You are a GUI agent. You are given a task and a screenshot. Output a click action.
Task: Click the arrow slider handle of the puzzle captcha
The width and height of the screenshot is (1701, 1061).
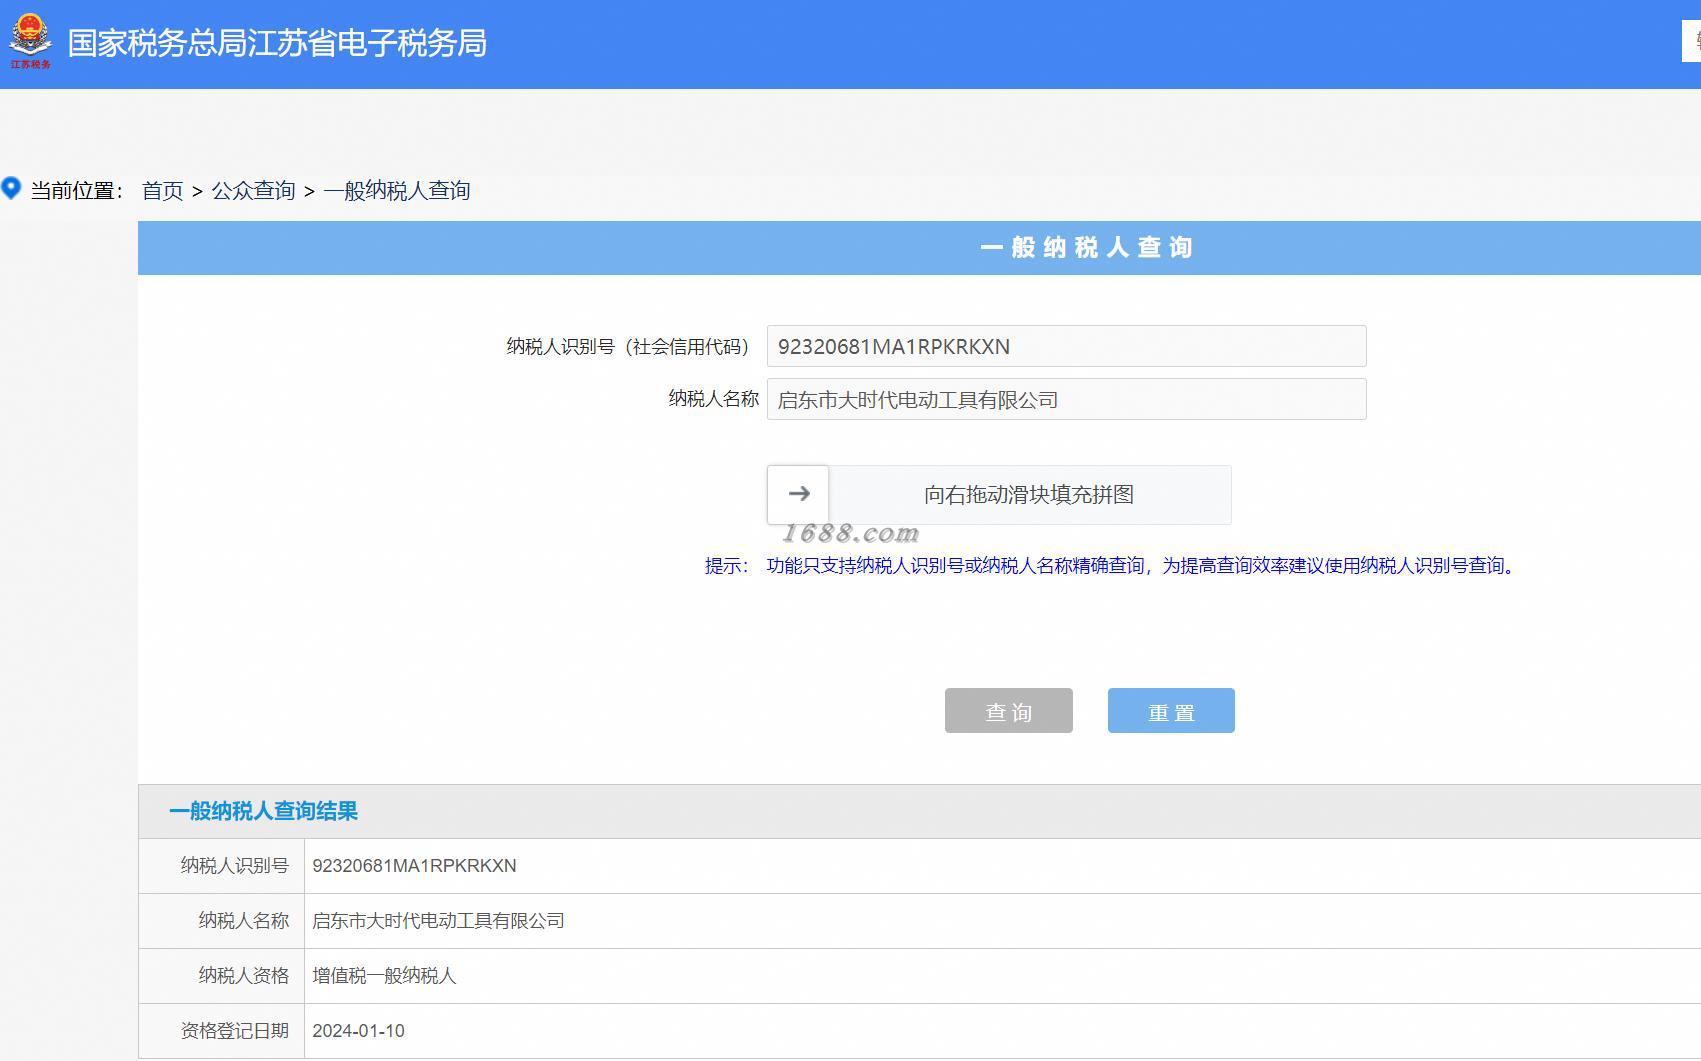[x=798, y=494]
